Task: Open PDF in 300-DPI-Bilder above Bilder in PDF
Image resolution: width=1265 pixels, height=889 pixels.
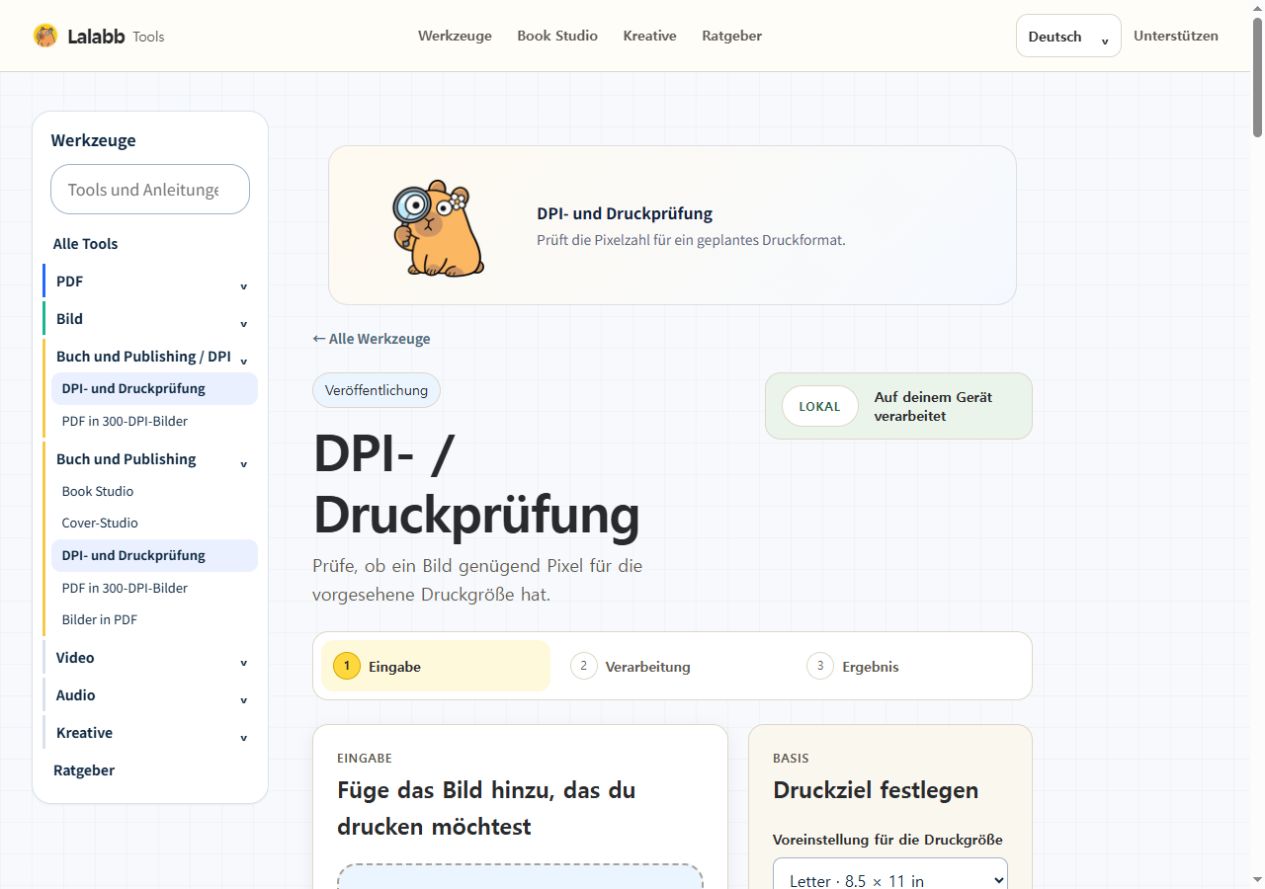Action: [125, 588]
